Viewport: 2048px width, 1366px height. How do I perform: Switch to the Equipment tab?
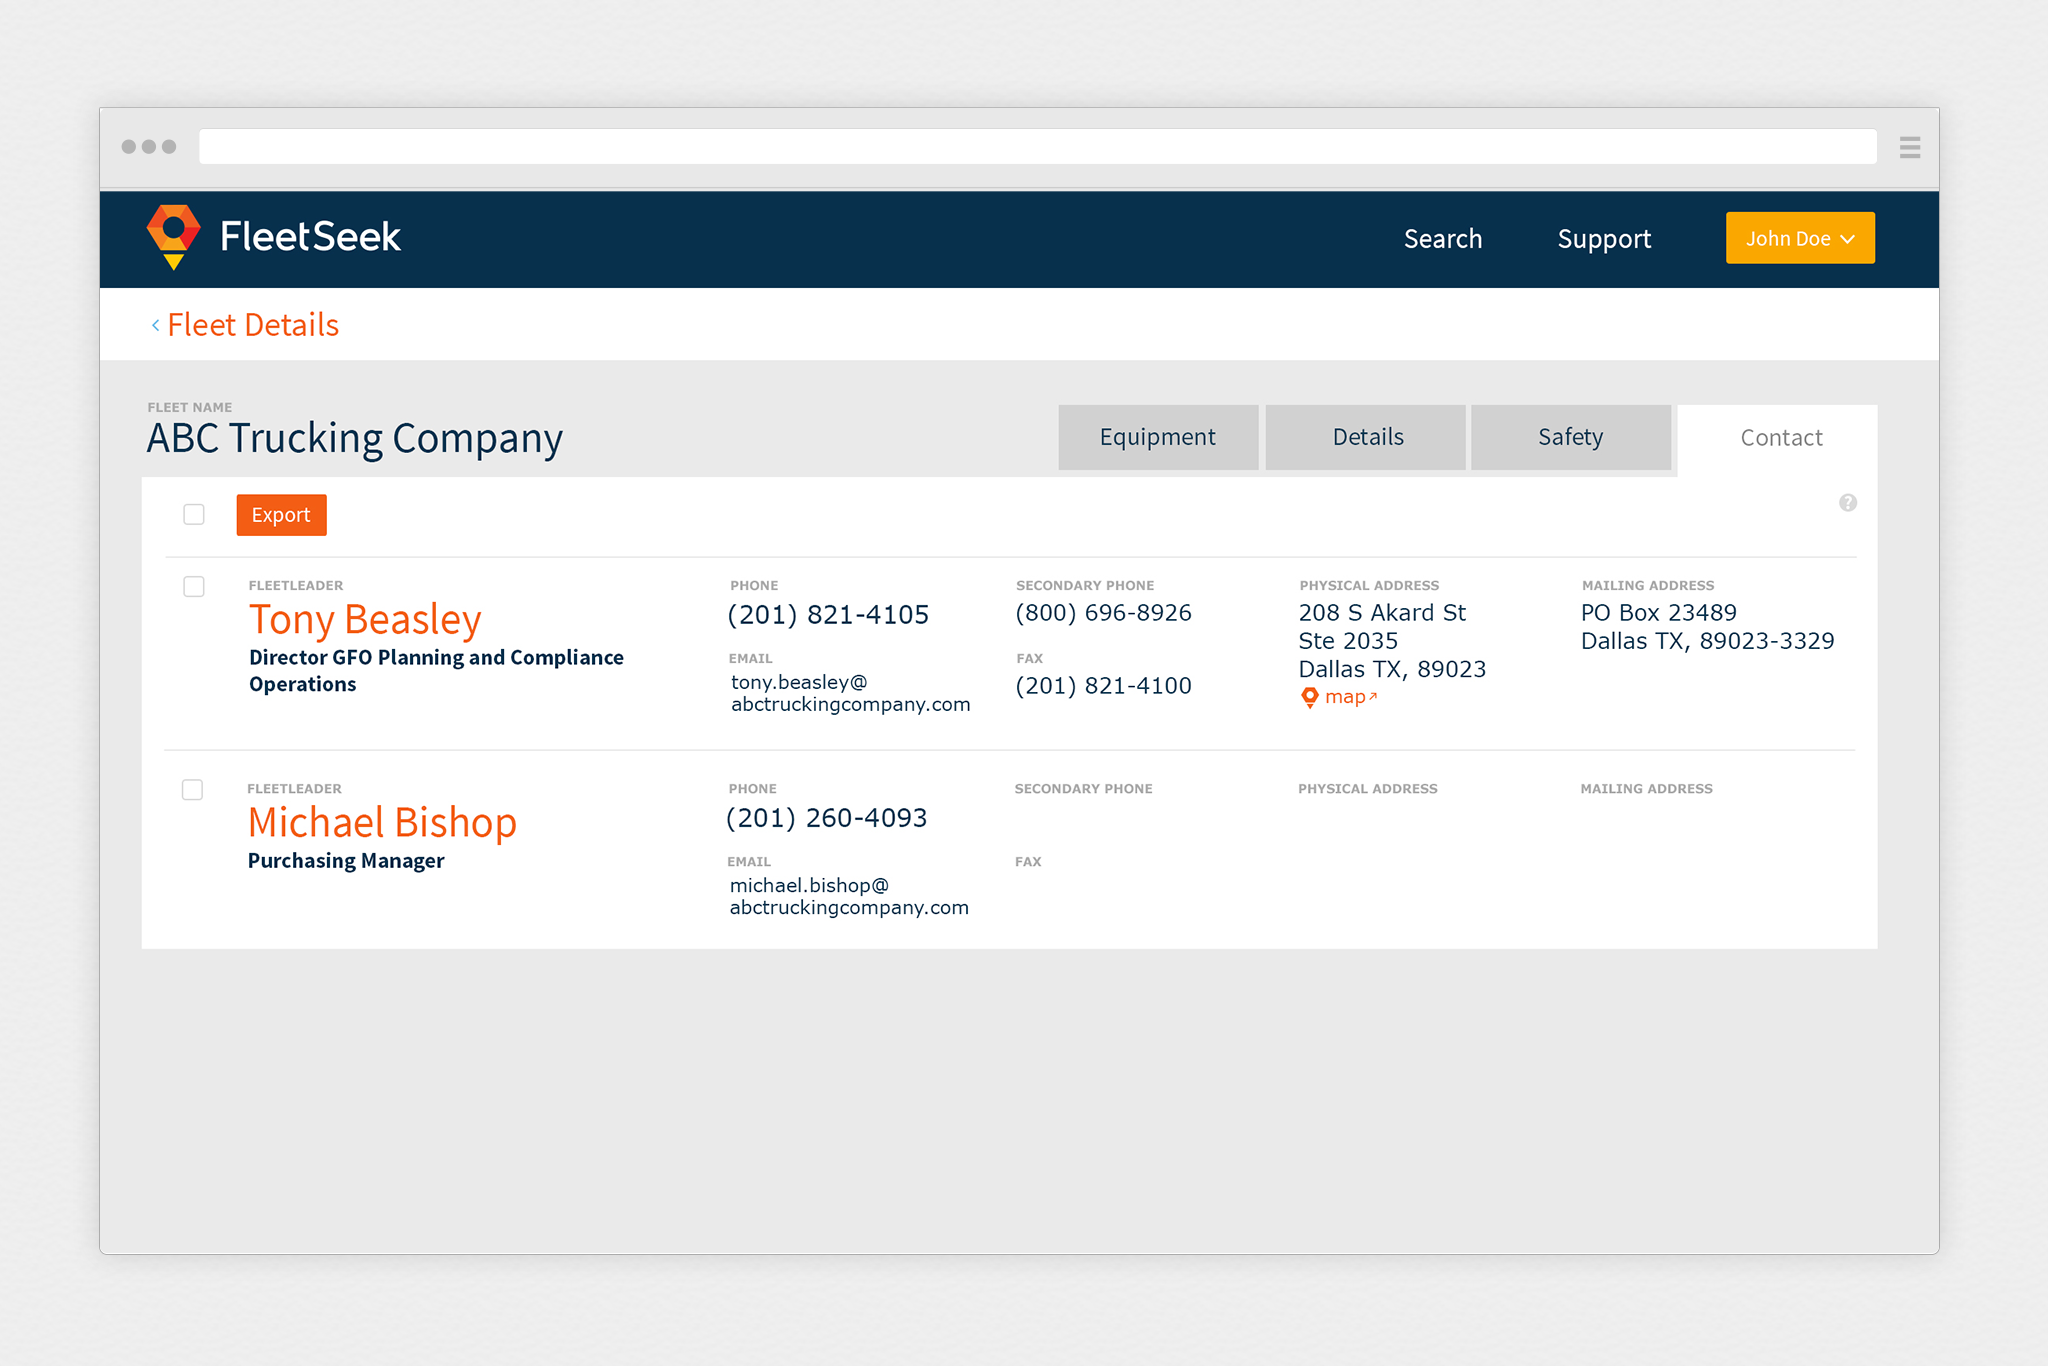coord(1157,438)
